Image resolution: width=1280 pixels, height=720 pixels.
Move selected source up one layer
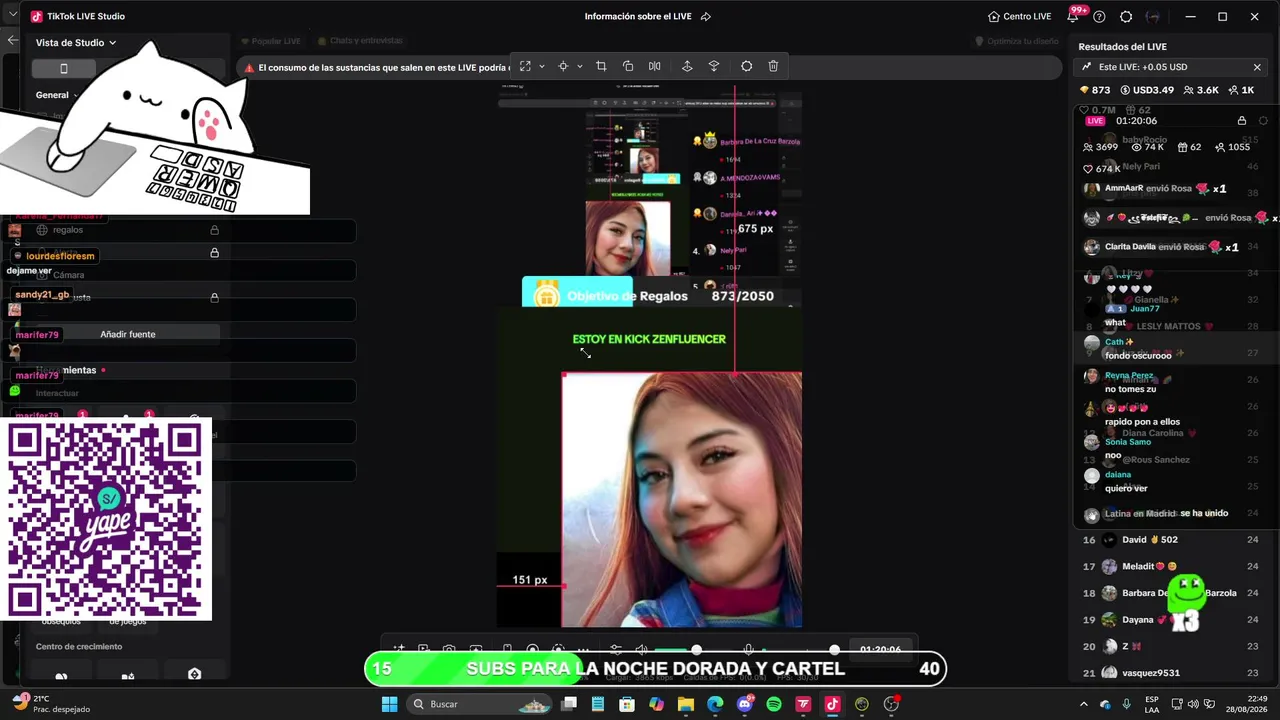coord(687,66)
